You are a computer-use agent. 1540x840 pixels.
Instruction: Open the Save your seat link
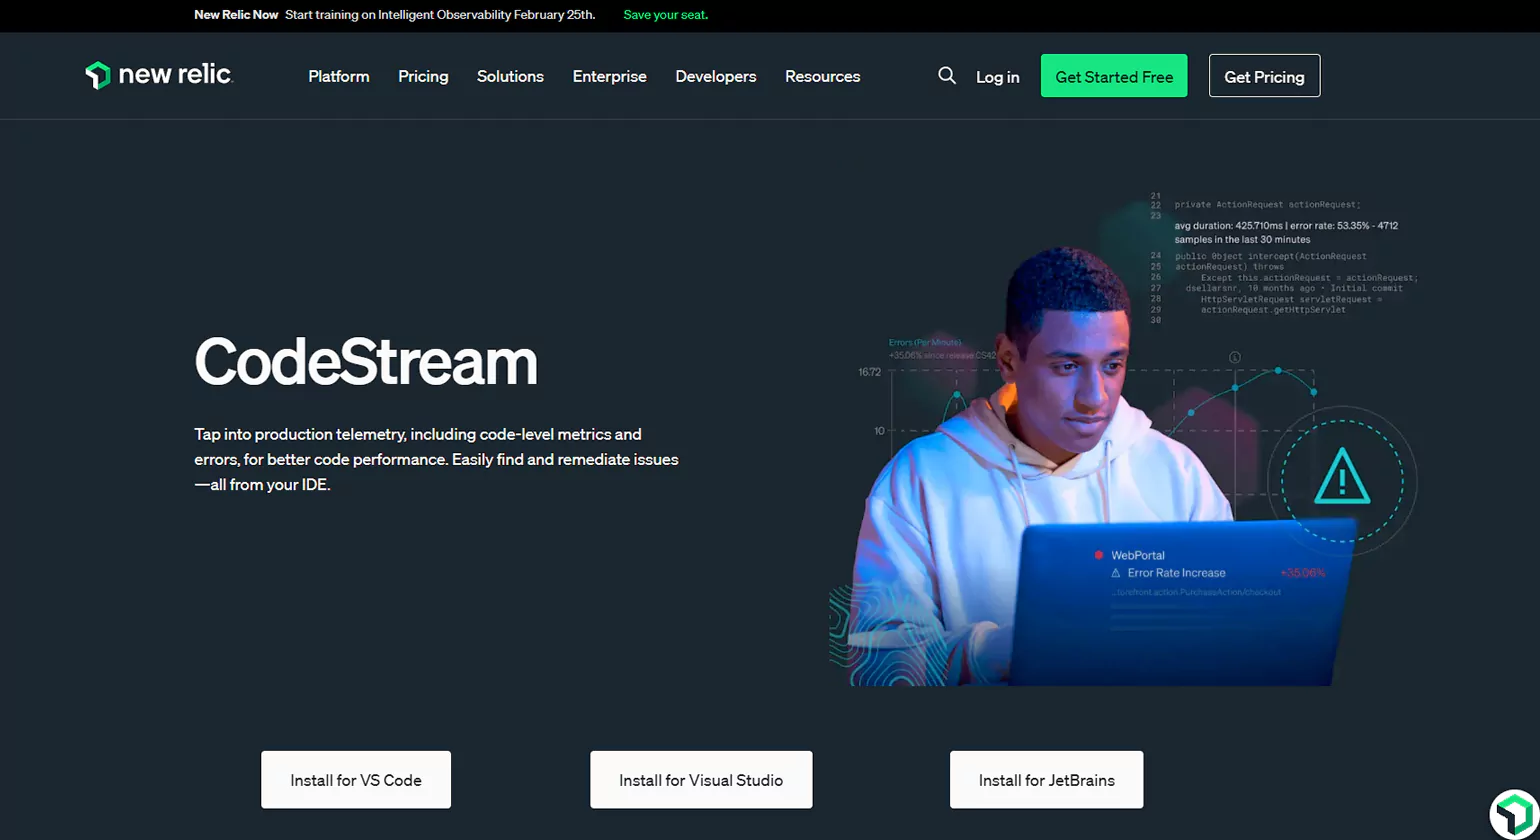(665, 15)
